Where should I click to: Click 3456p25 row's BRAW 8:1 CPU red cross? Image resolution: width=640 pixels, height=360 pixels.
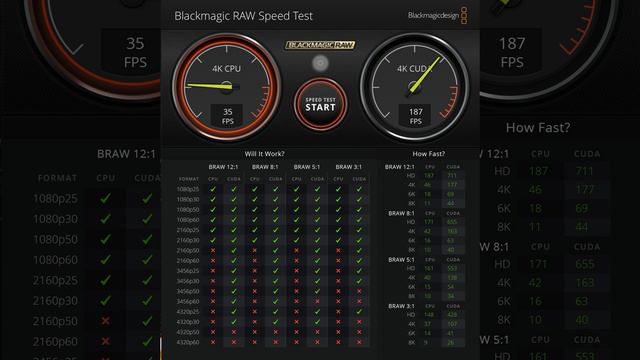(255, 271)
